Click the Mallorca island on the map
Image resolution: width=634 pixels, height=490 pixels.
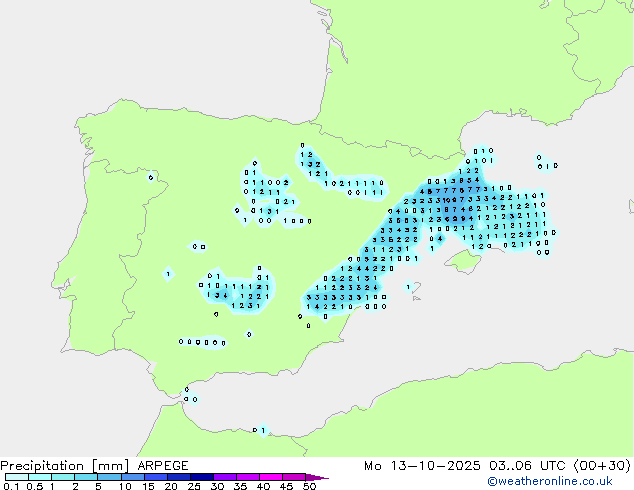tap(464, 261)
